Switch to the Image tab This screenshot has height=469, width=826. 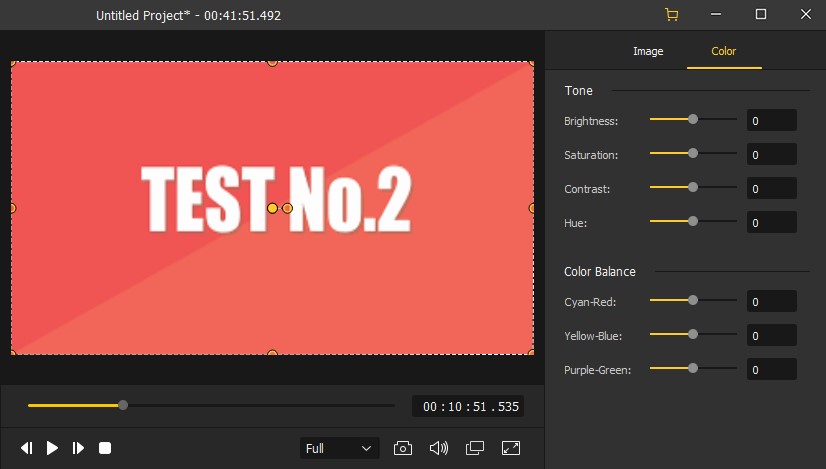pos(648,51)
